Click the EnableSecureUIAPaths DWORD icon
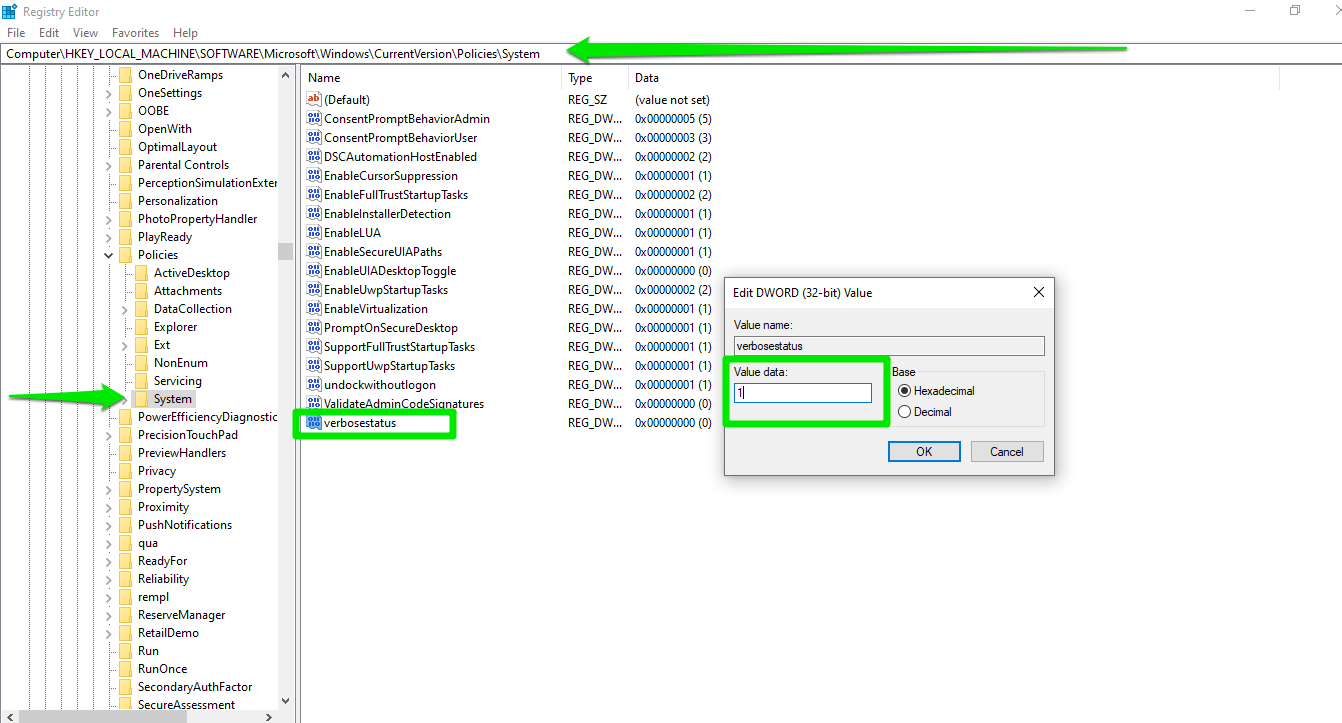 (314, 252)
